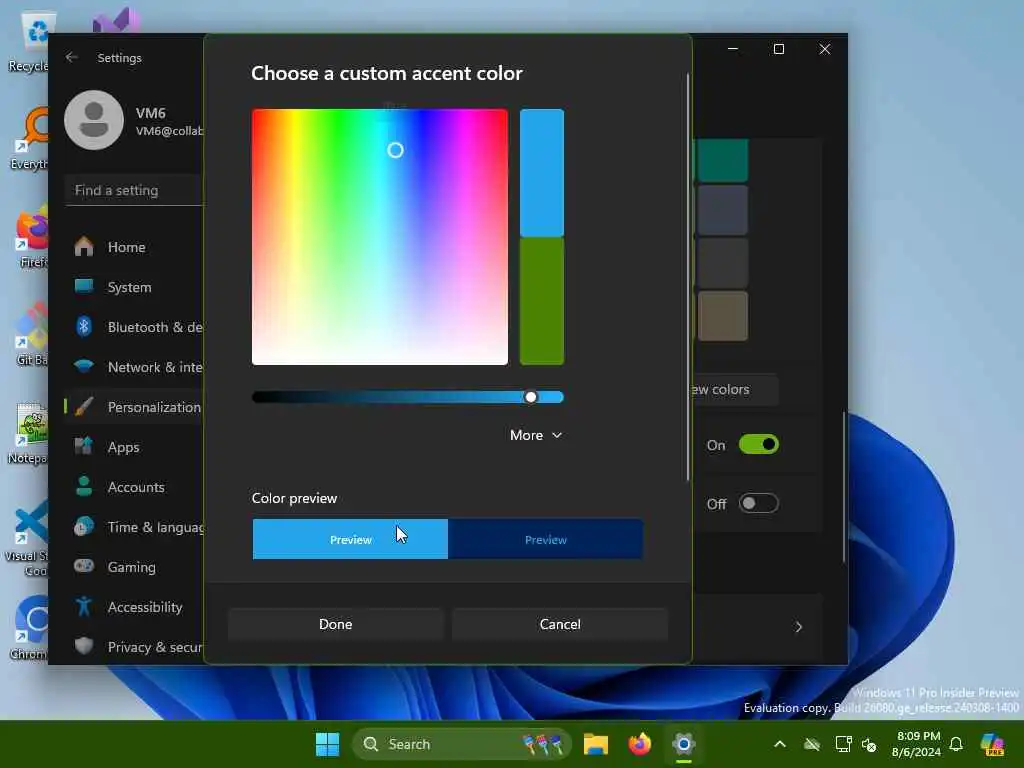Expand the row with right chevron
This screenshot has height=768, width=1024.
798,627
